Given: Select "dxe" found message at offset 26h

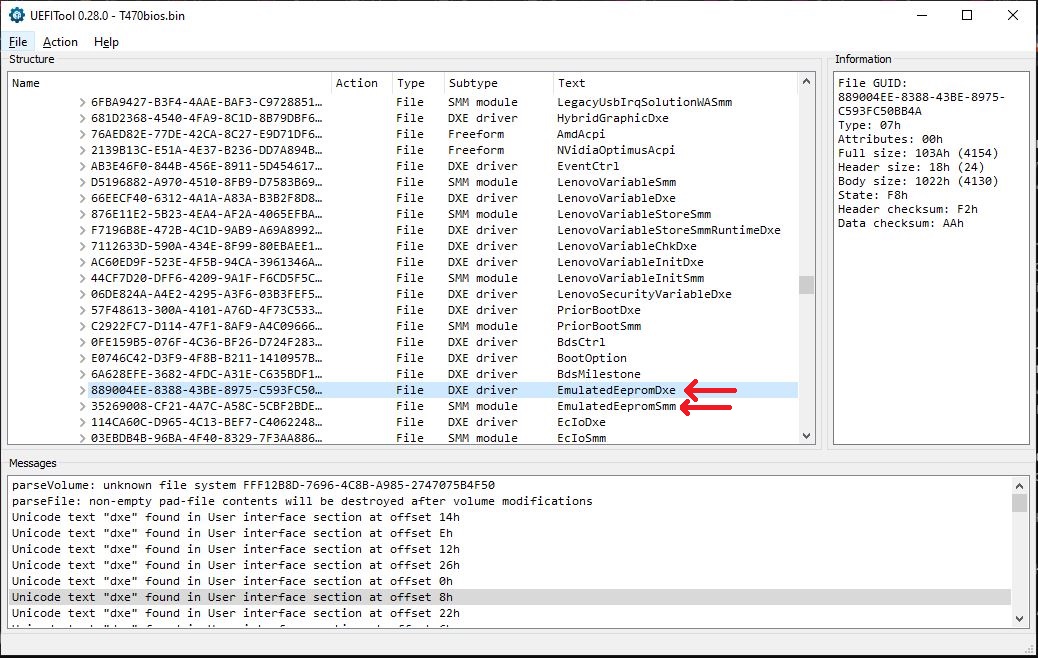Looking at the screenshot, I should 236,565.
